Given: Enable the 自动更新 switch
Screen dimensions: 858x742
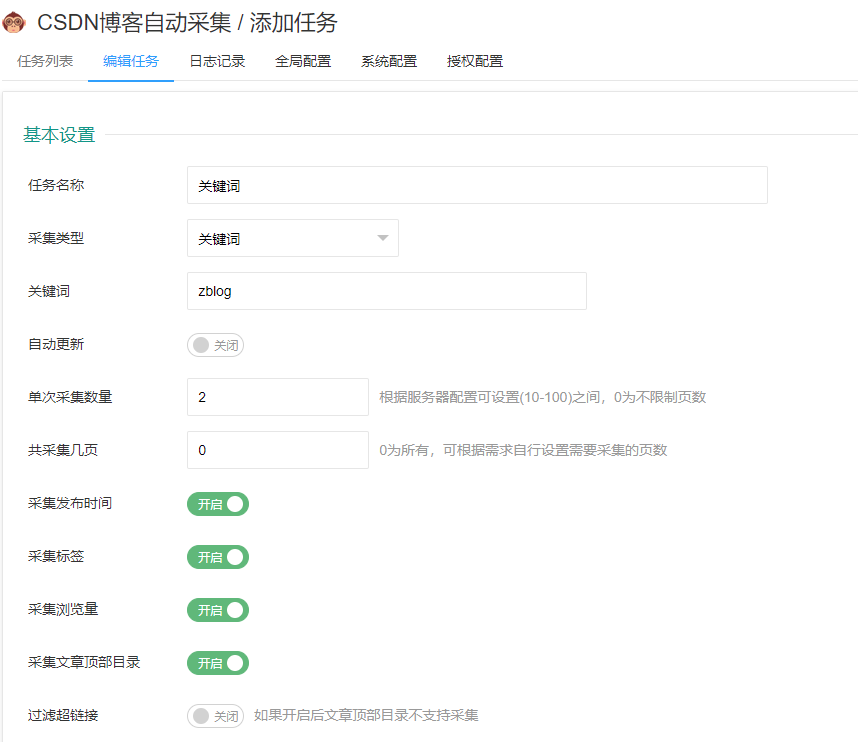Looking at the screenshot, I should point(216,345).
